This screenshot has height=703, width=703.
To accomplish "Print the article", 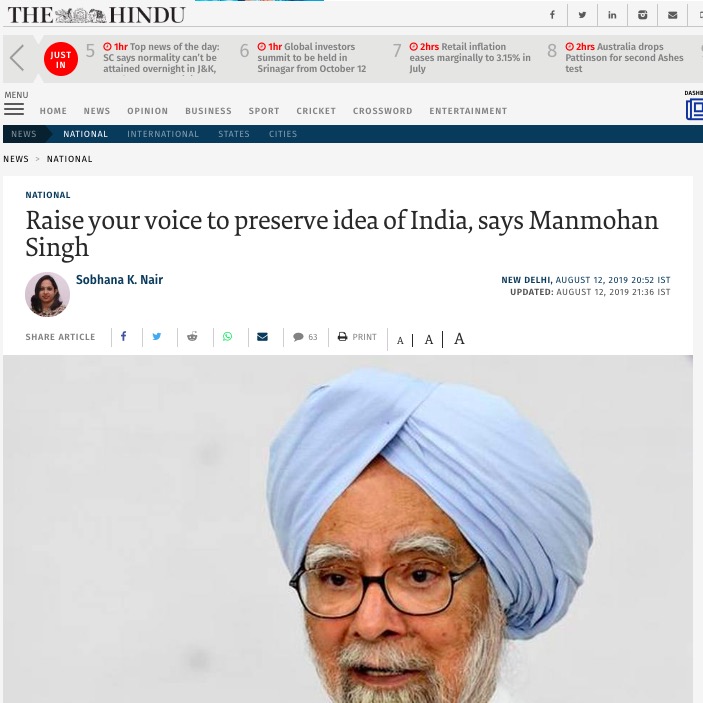I will pos(357,337).
